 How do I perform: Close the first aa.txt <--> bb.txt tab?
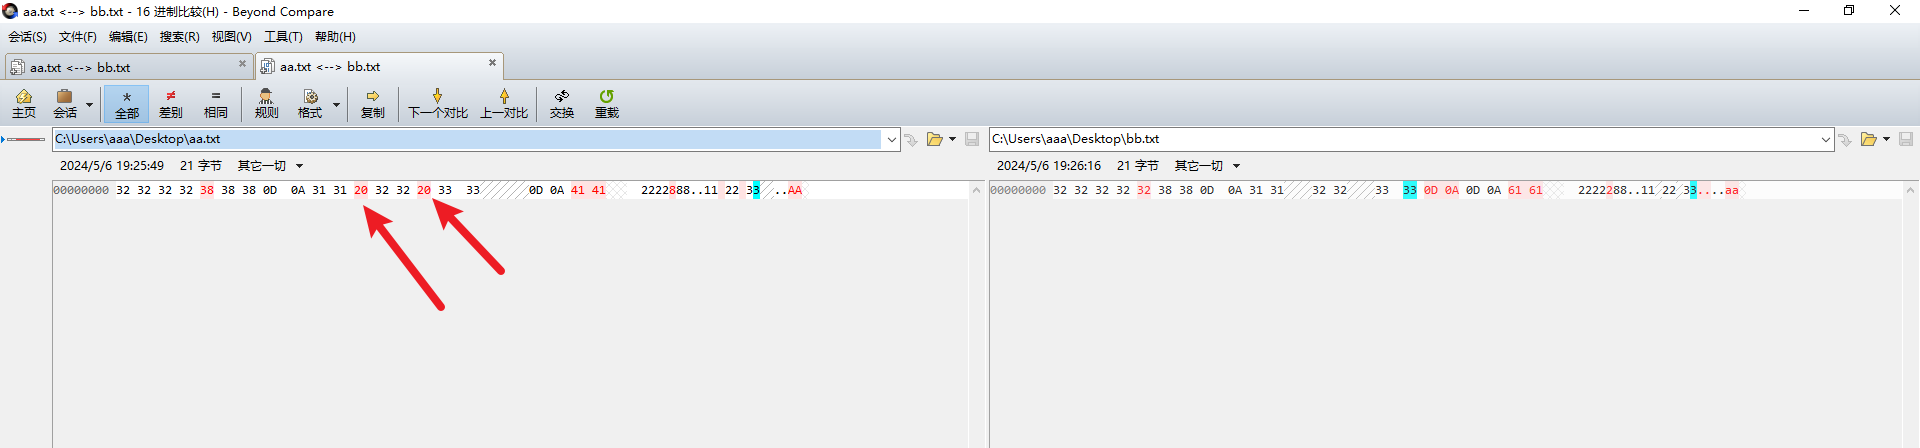tap(242, 64)
